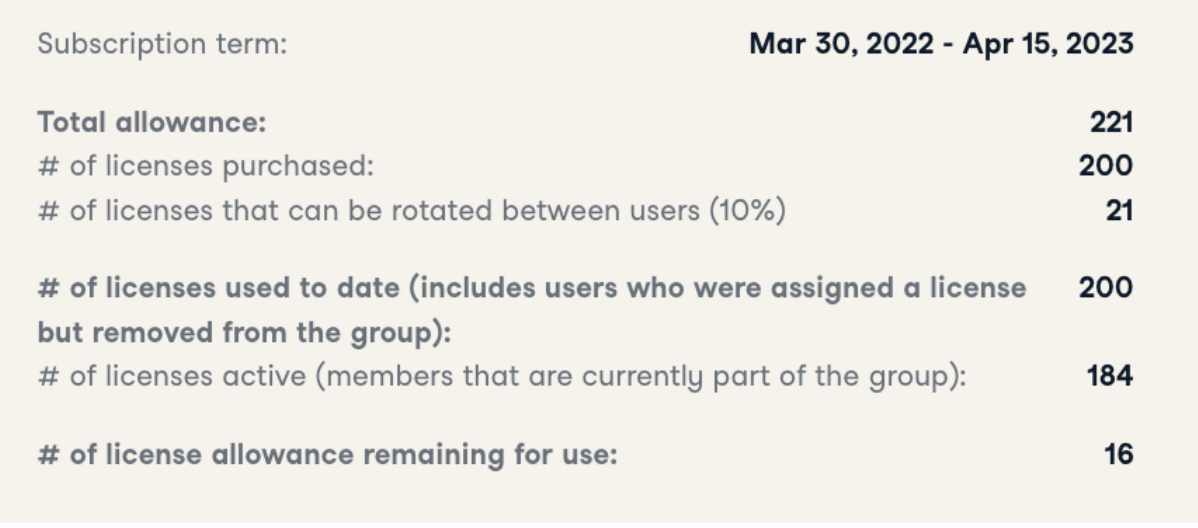The image size is (1198, 528).
Task: Select the total allowance value 221
Action: [x=1111, y=123]
